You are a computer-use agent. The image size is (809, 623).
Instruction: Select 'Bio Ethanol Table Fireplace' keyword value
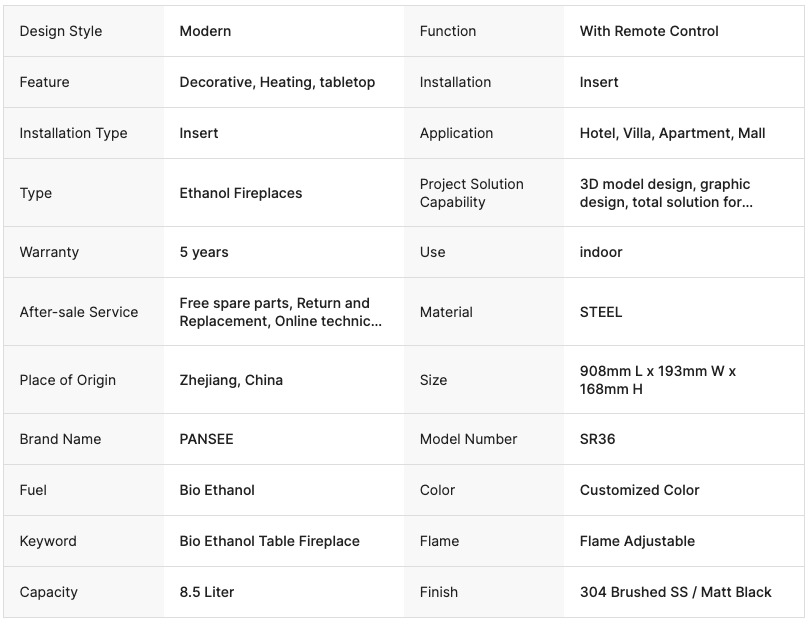269,541
